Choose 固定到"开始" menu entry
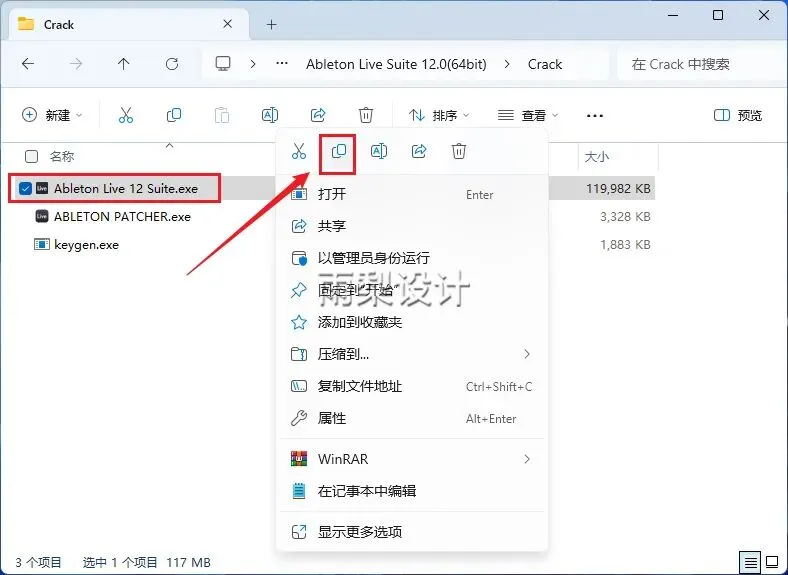 (412, 290)
